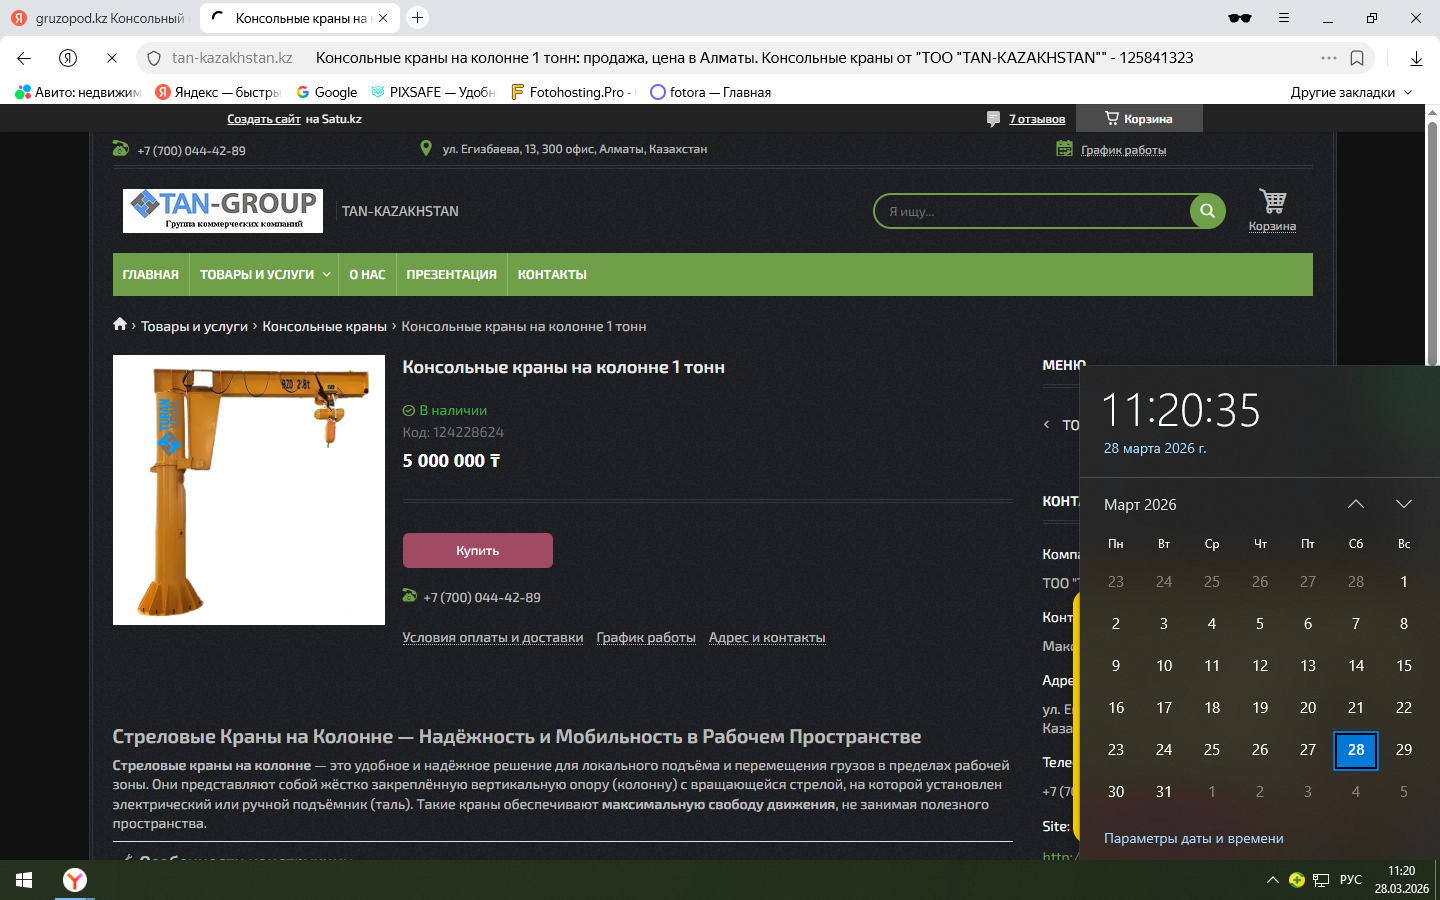Go to previous month in calendar
The image size is (1440, 900).
pos(1356,504)
